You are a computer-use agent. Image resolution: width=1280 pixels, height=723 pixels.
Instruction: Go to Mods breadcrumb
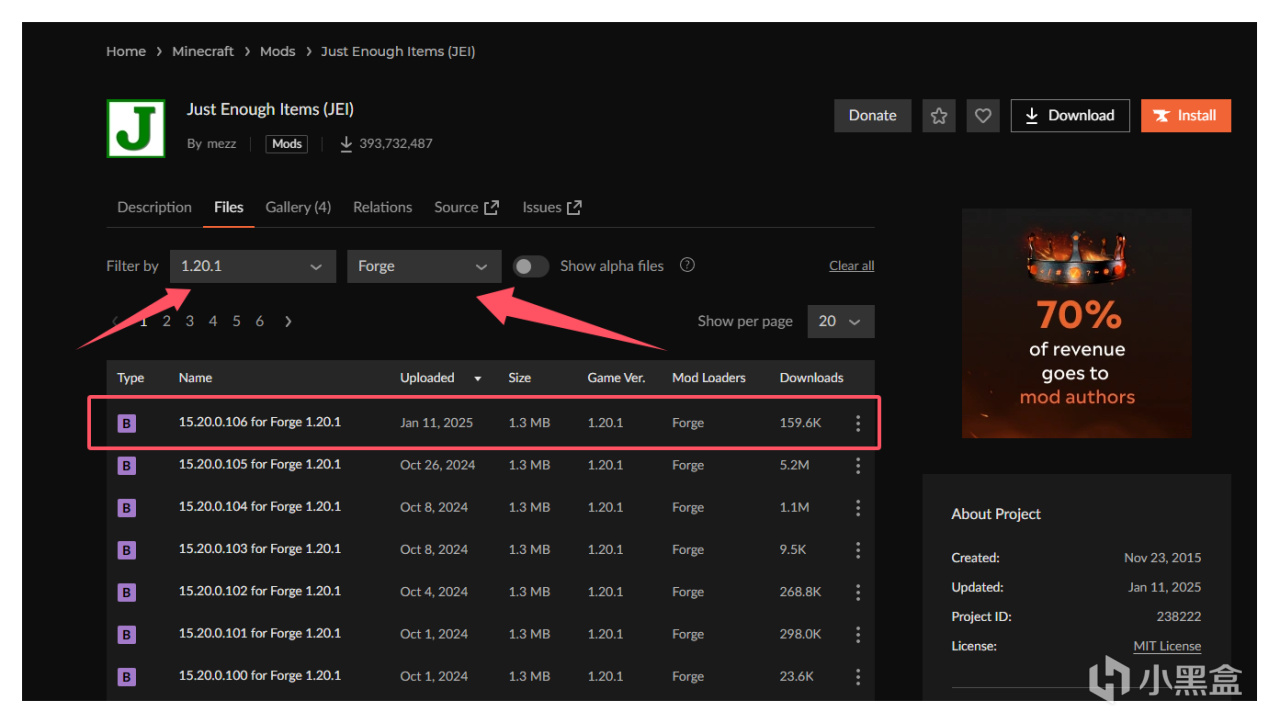[277, 51]
